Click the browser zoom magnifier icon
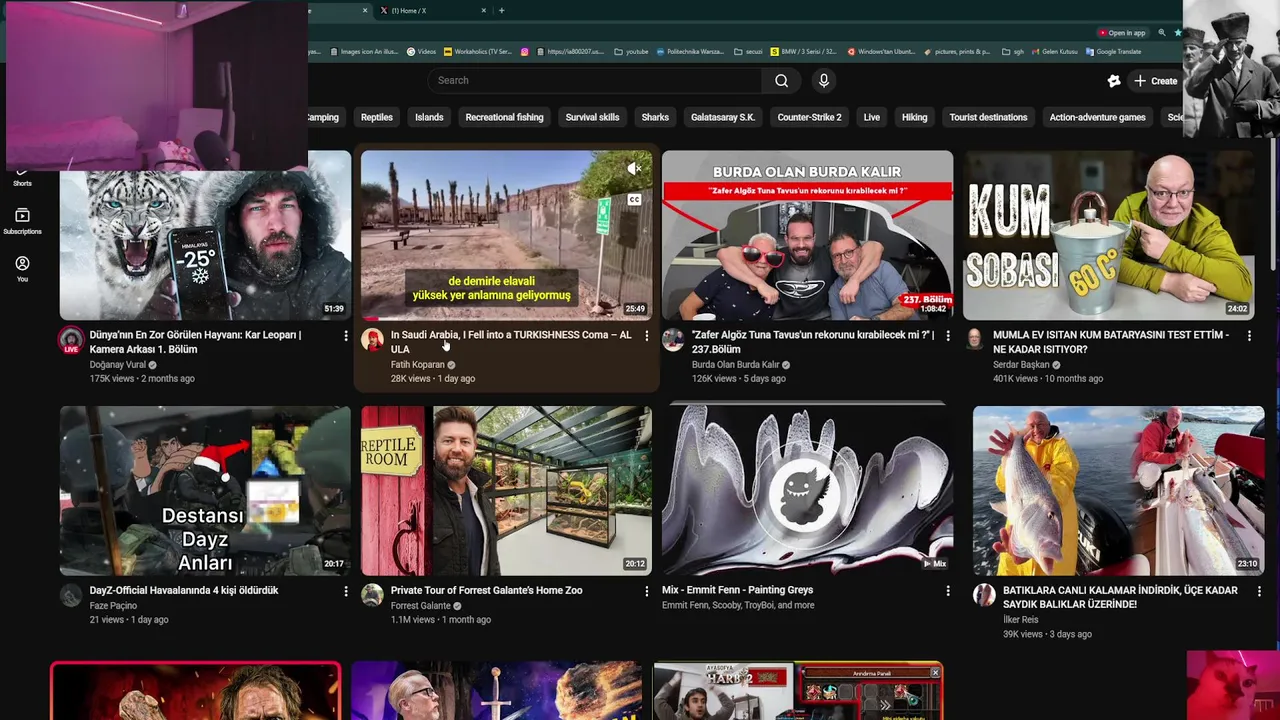 point(1161,33)
